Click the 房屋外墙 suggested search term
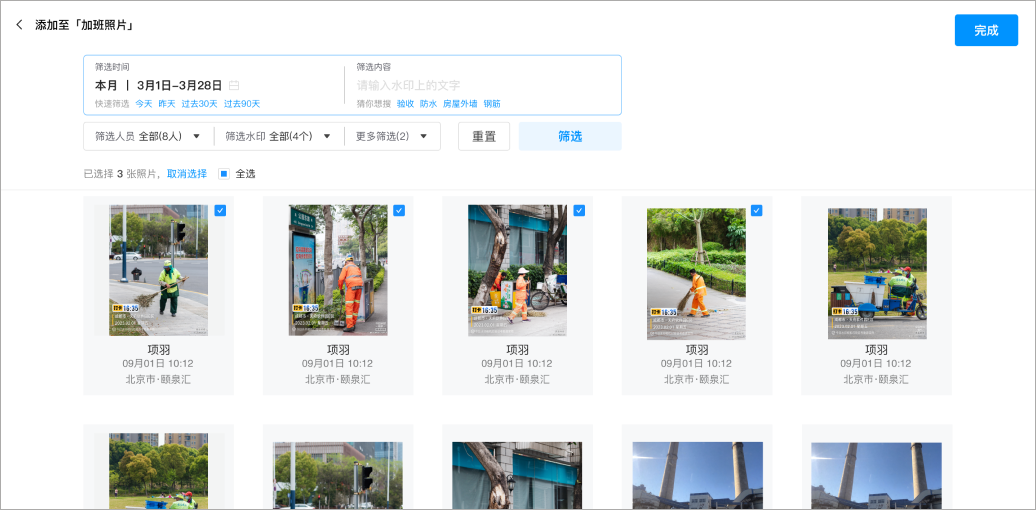 pyautogui.click(x=460, y=104)
